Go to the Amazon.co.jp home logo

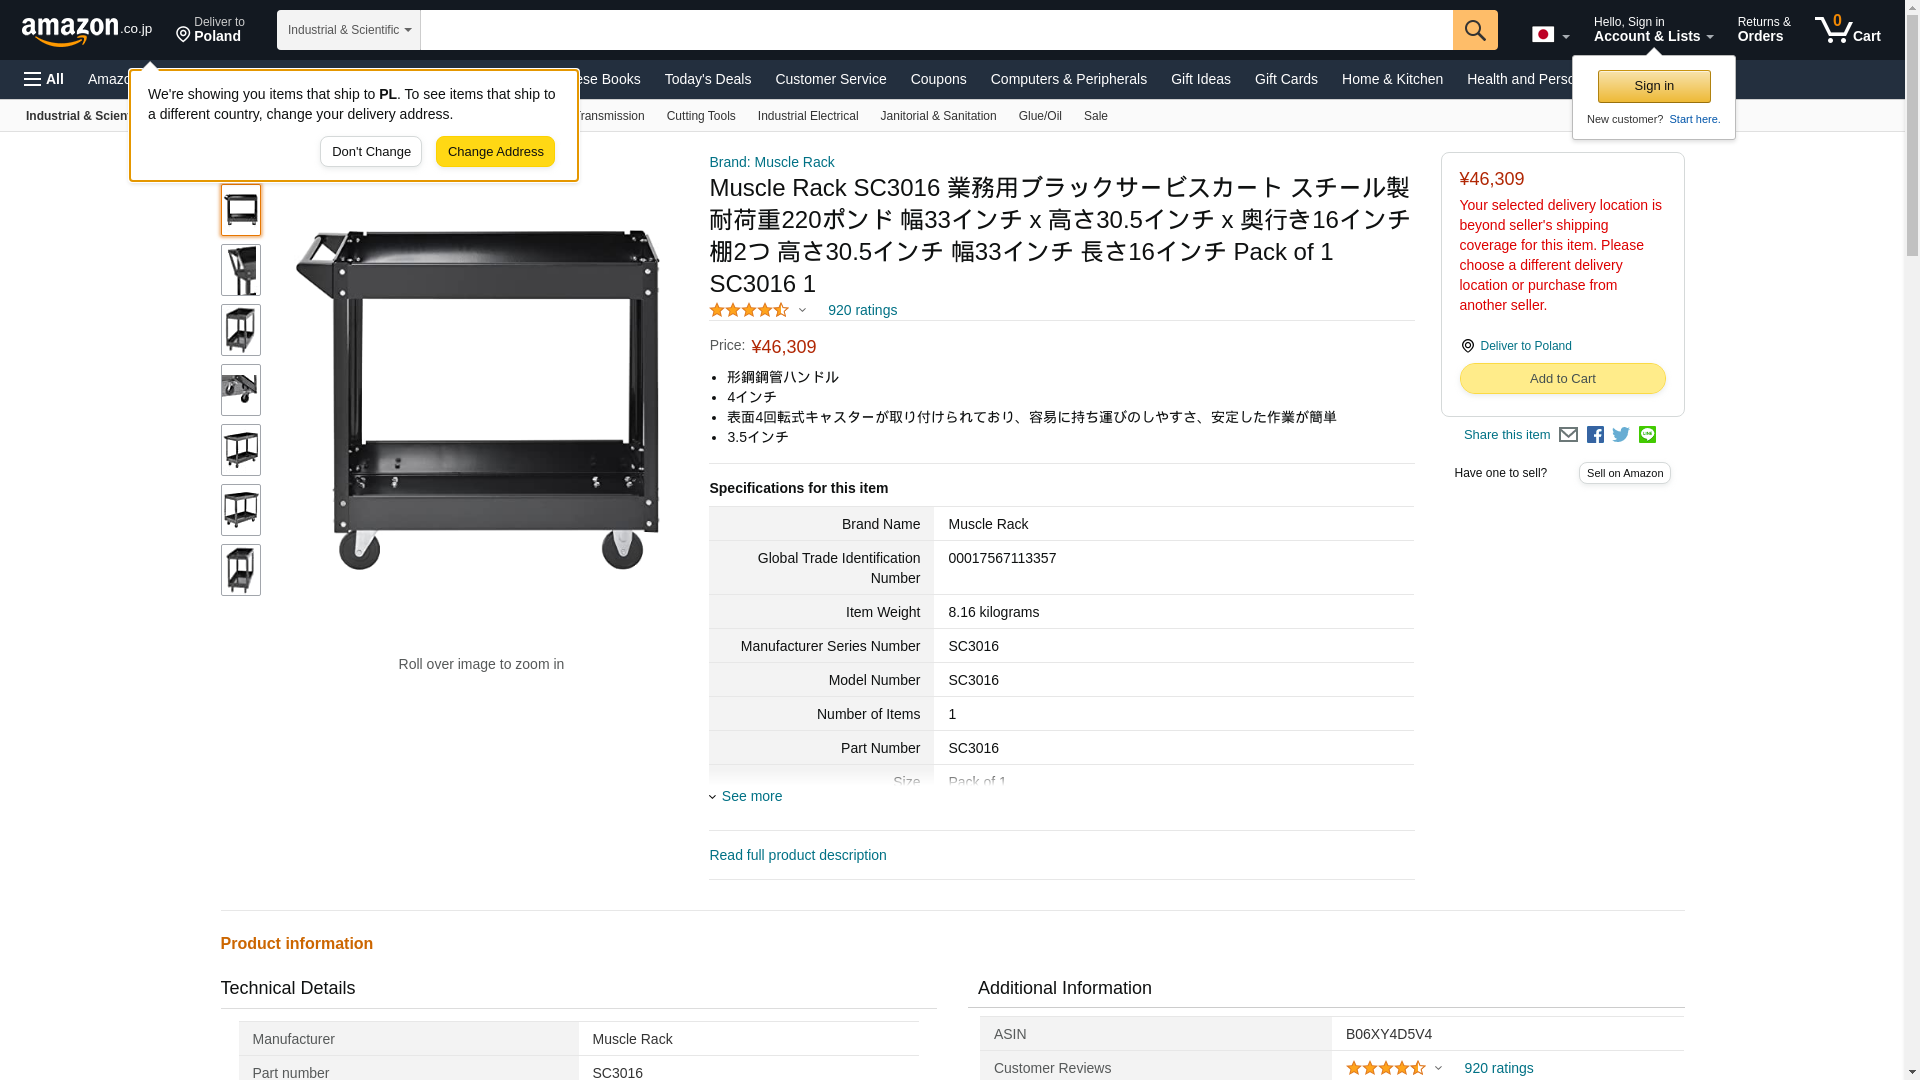click(x=87, y=31)
